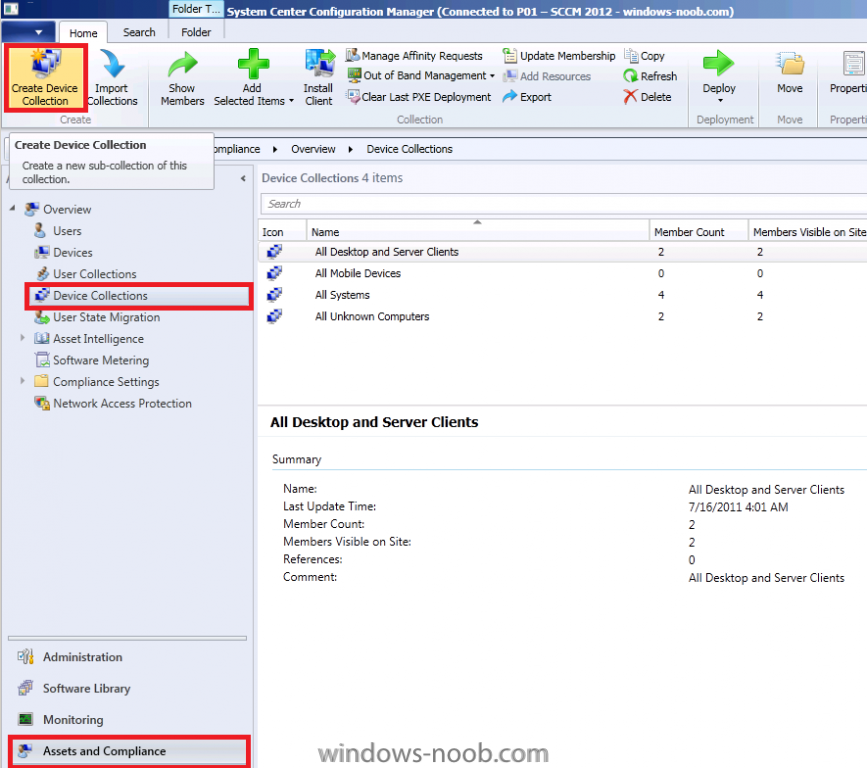Sort by the Name column header
The height and width of the screenshot is (768, 867).
(x=477, y=232)
